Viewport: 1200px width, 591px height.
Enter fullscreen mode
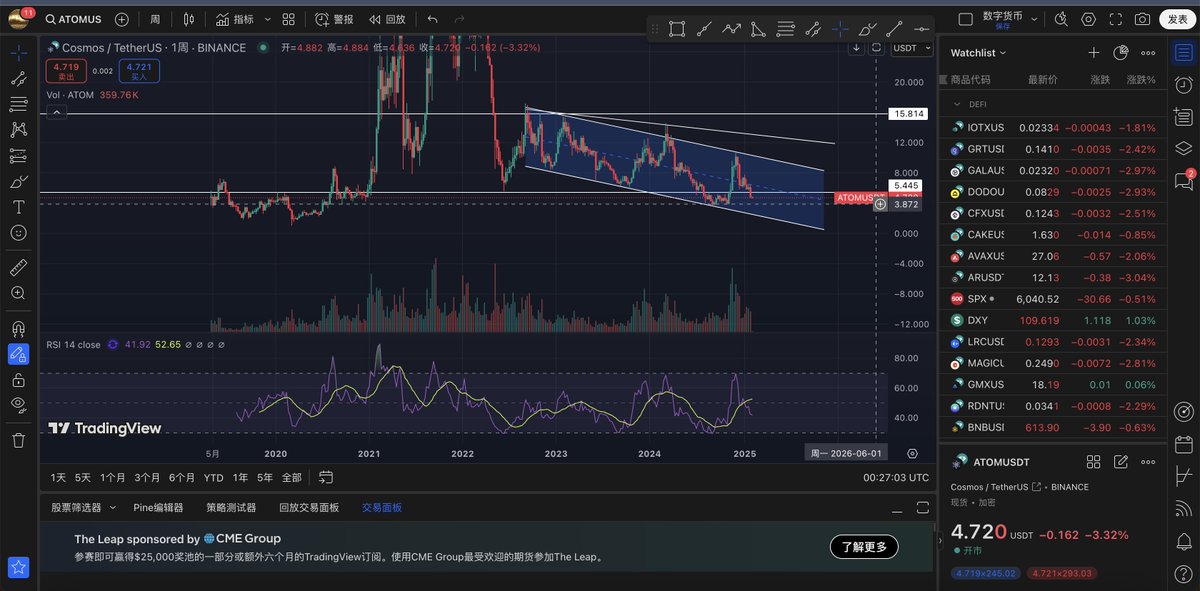pyautogui.click(x=1115, y=19)
